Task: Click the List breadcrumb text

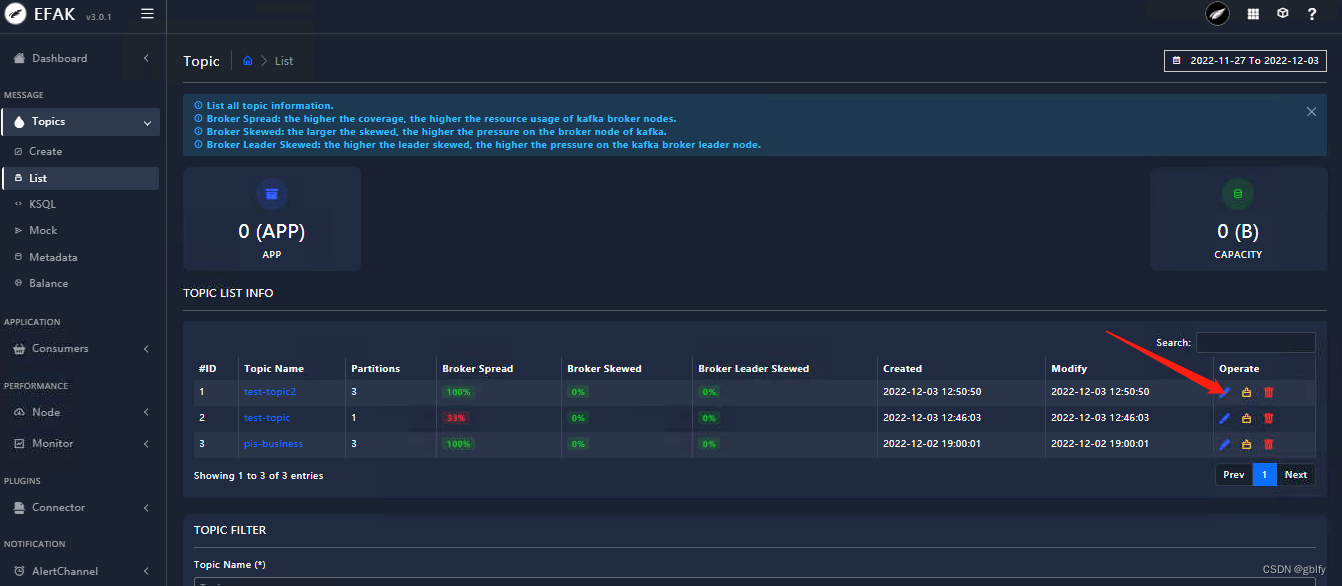Action: click(x=284, y=61)
